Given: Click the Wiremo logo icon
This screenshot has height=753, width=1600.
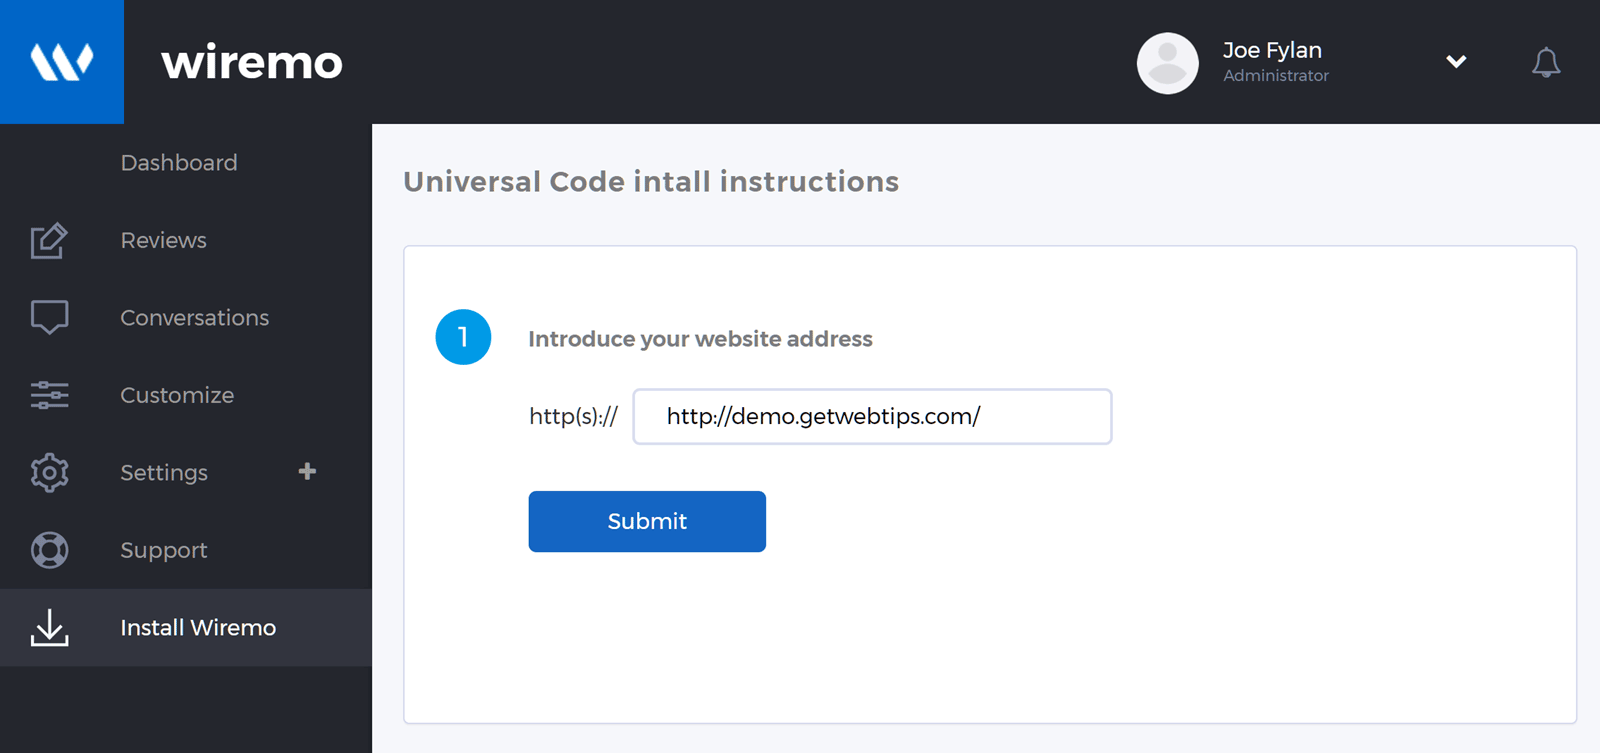Looking at the screenshot, I should [x=62, y=62].
